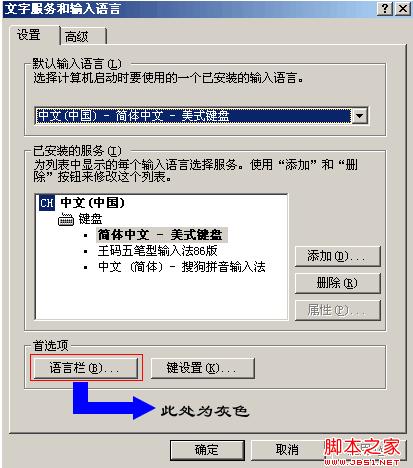Click the greyed 属性(P)... button
Viewport: 413px width, 468px height.
pos(337,310)
